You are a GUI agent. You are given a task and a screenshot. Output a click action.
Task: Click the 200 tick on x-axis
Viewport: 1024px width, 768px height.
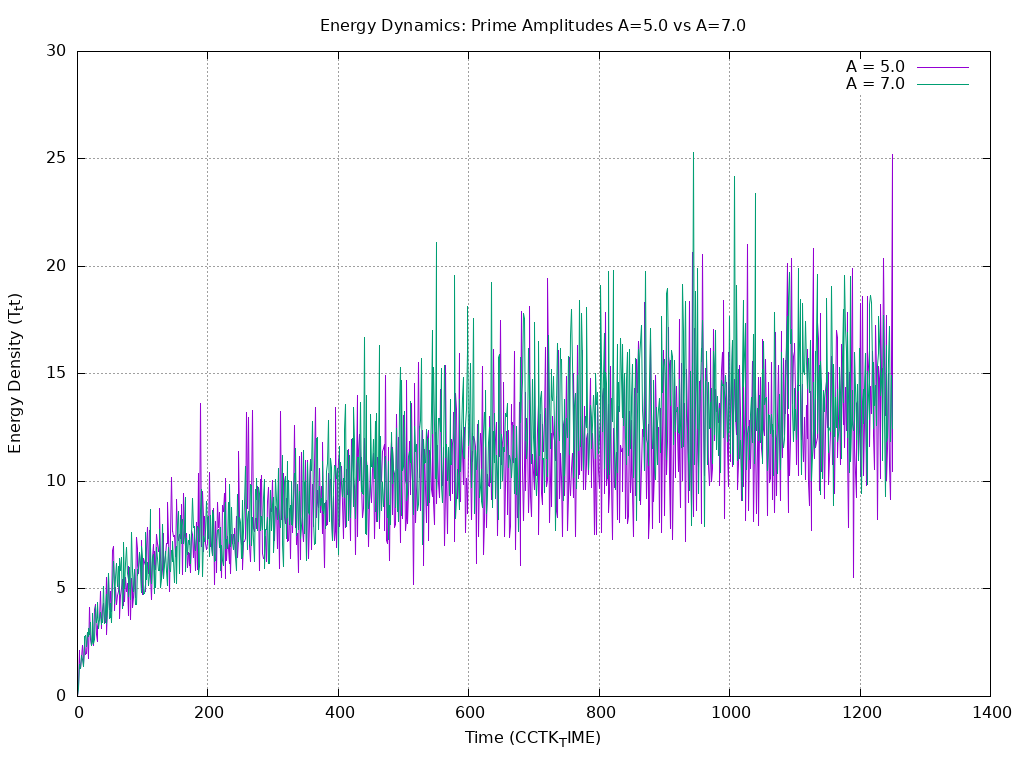click(208, 713)
